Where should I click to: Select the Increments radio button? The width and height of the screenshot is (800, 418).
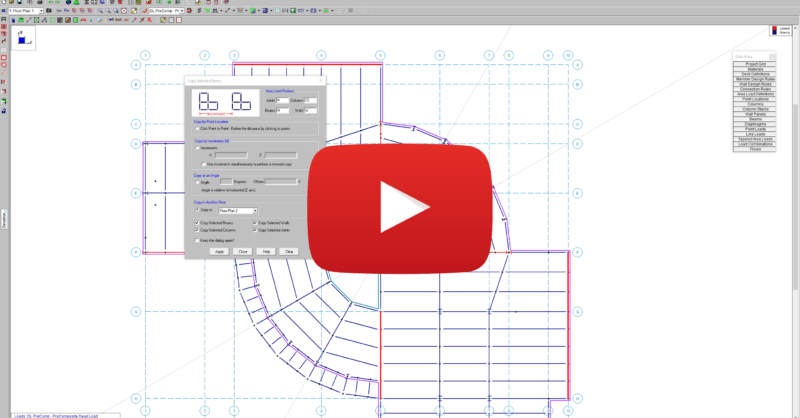[x=198, y=147]
